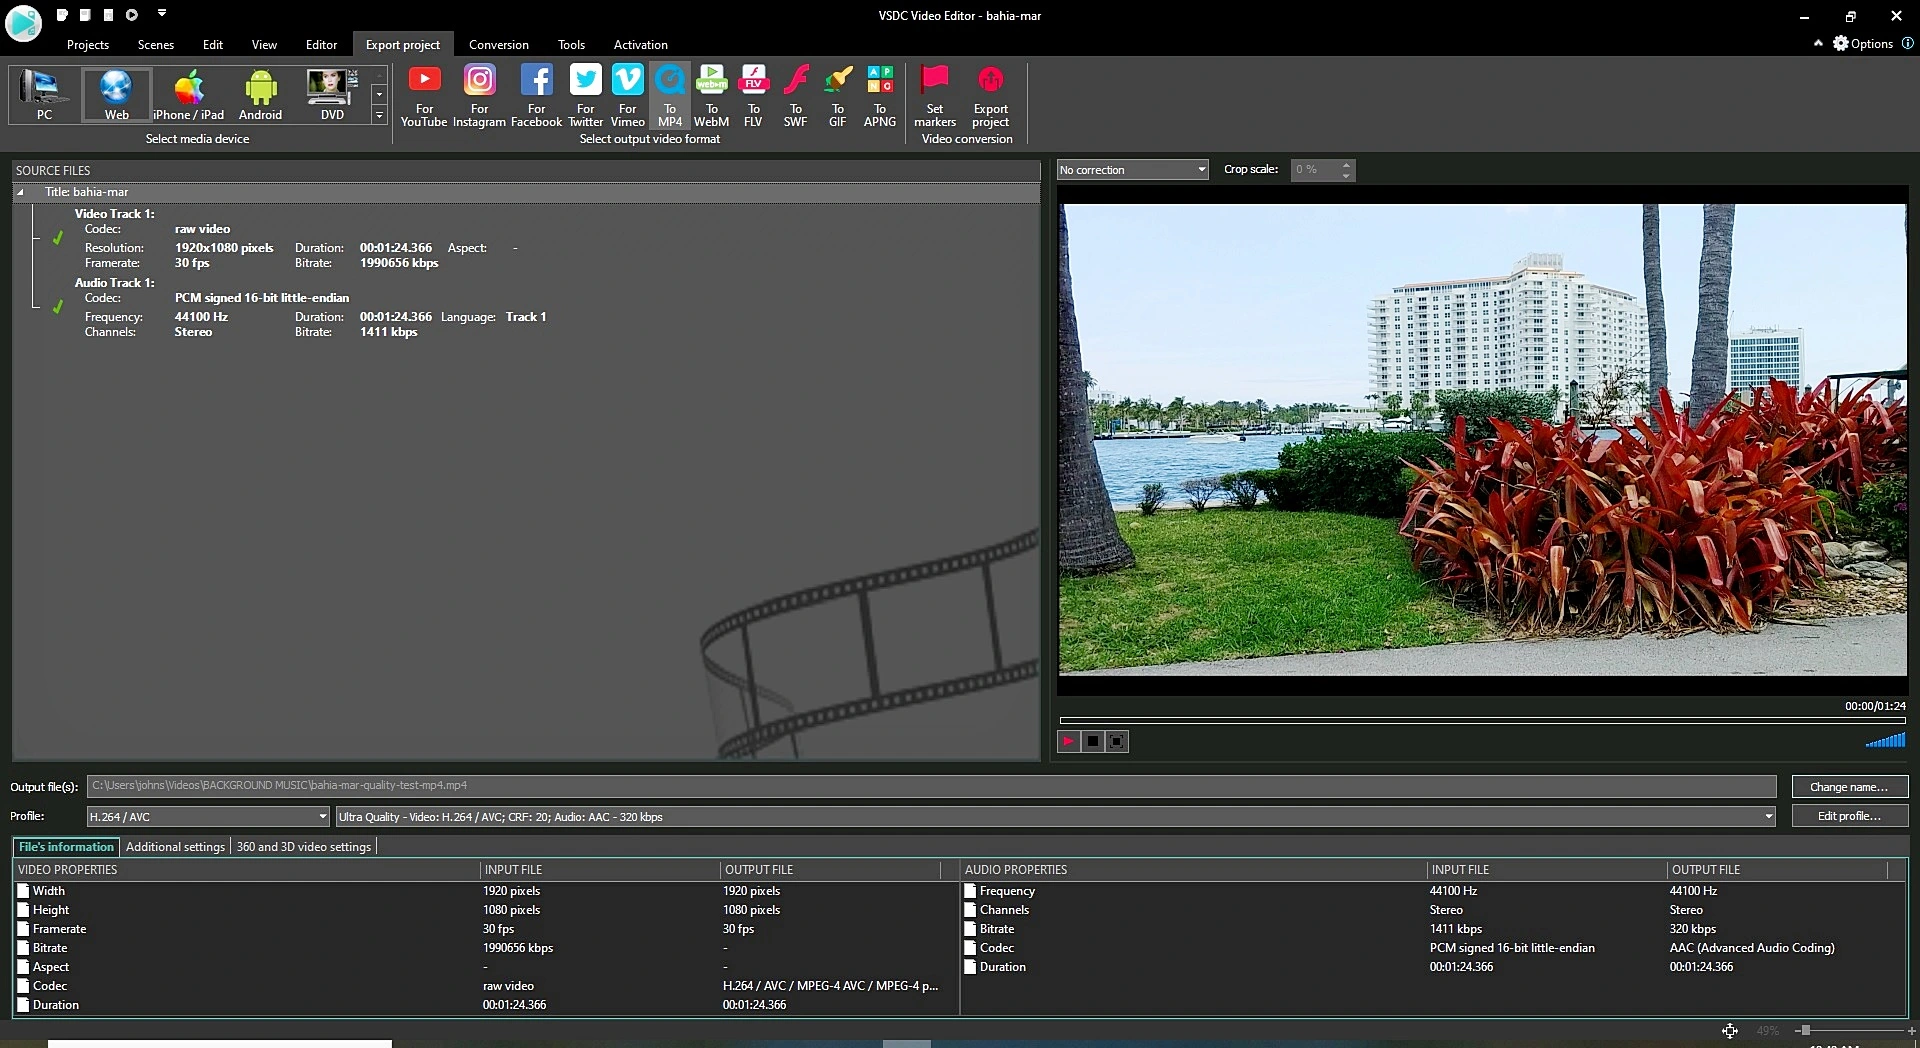Choose the Android device option
Viewport: 1920px width, 1048px height.
click(260, 95)
